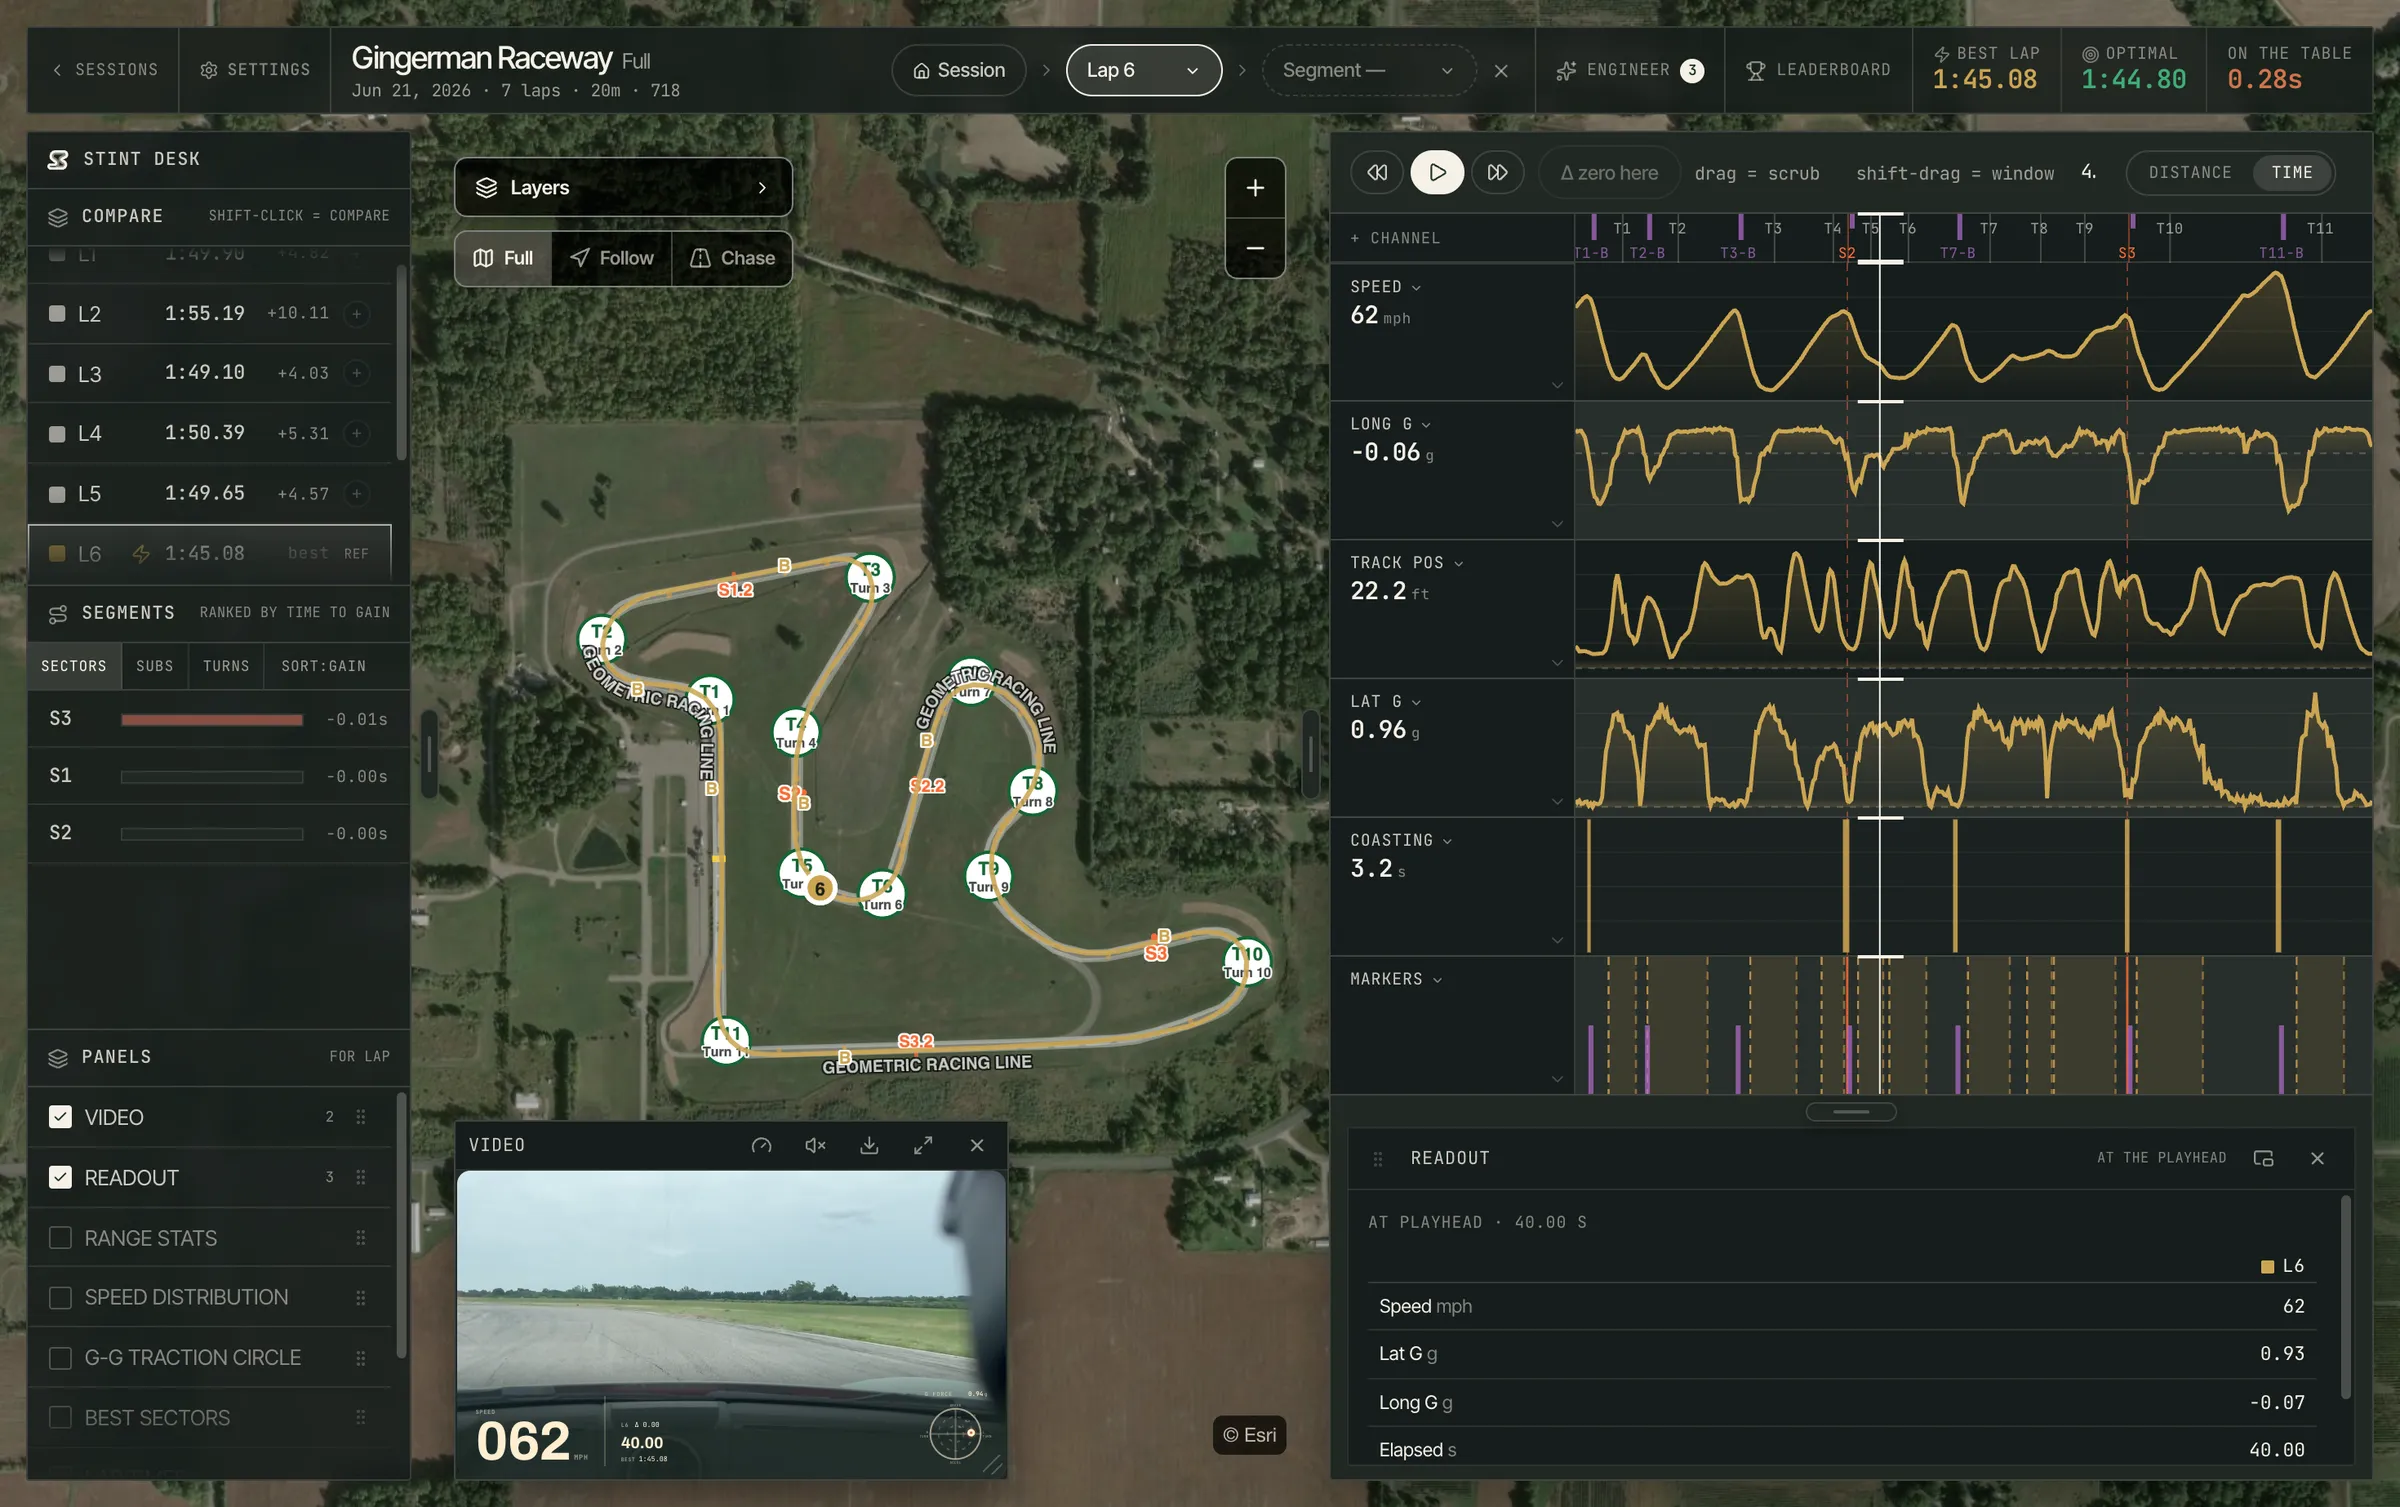Open the Engineer insights
Screen dimensions: 2400x1507
[x=1630, y=70]
